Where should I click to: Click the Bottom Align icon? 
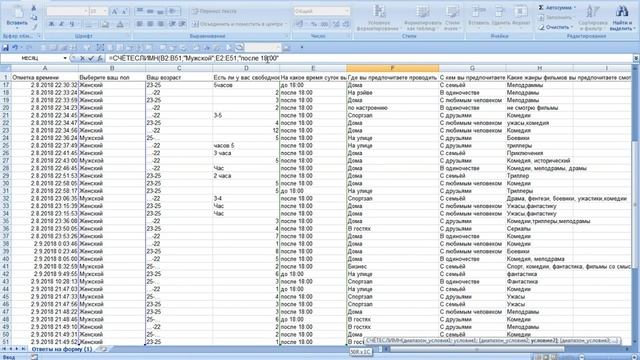point(160,11)
